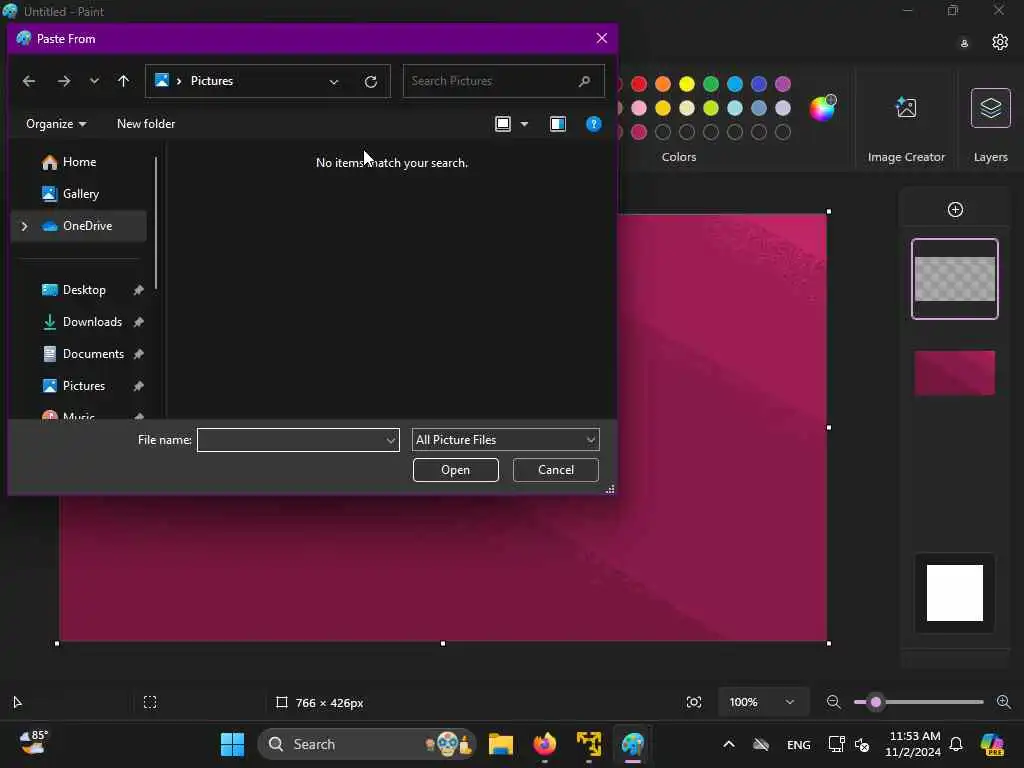This screenshot has width=1024, height=768.
Task: Click the fit to window icon
Action: (x=694, y=702)
